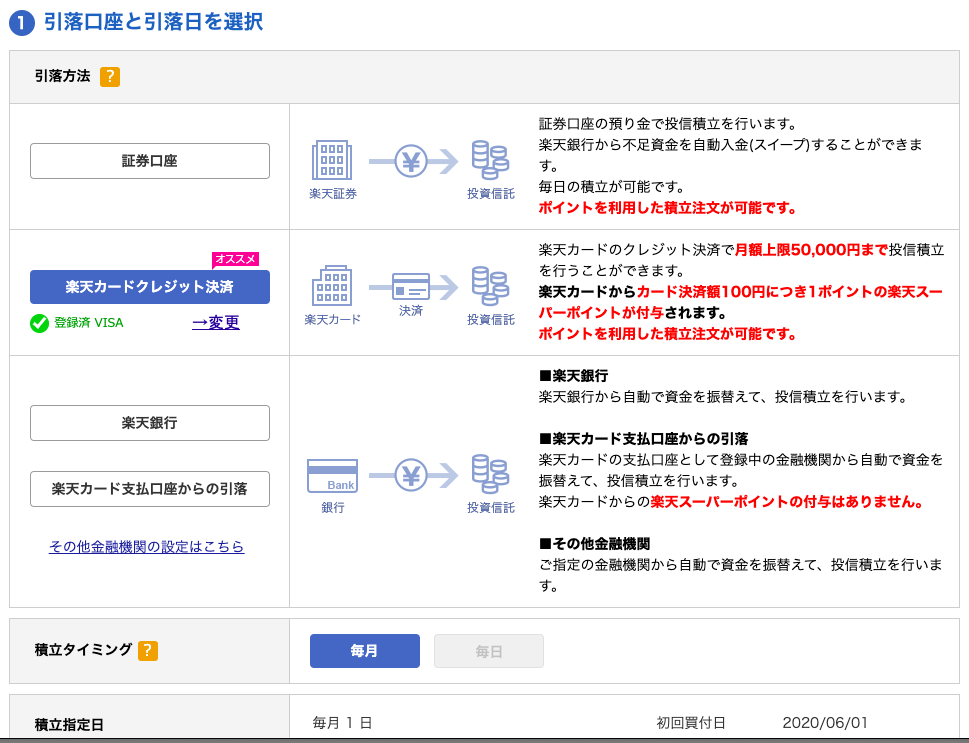Click 毎日の積立が可能です text
Image resolution: width=969 pixels, height=743 pixels.
tap(612, 187)
